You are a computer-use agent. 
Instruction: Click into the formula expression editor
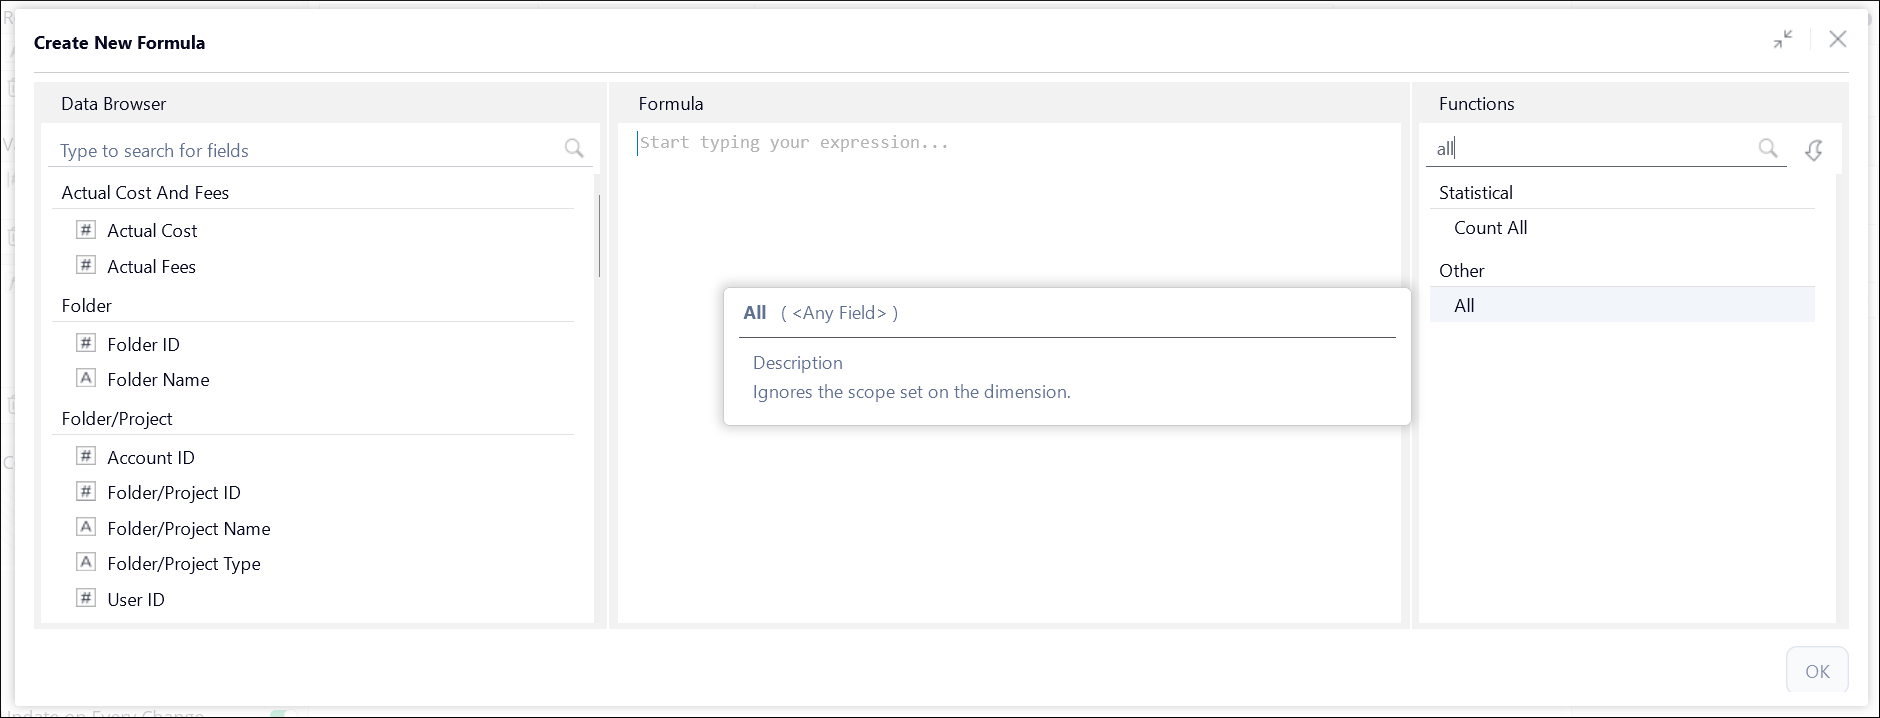(x=1009, y=373)
